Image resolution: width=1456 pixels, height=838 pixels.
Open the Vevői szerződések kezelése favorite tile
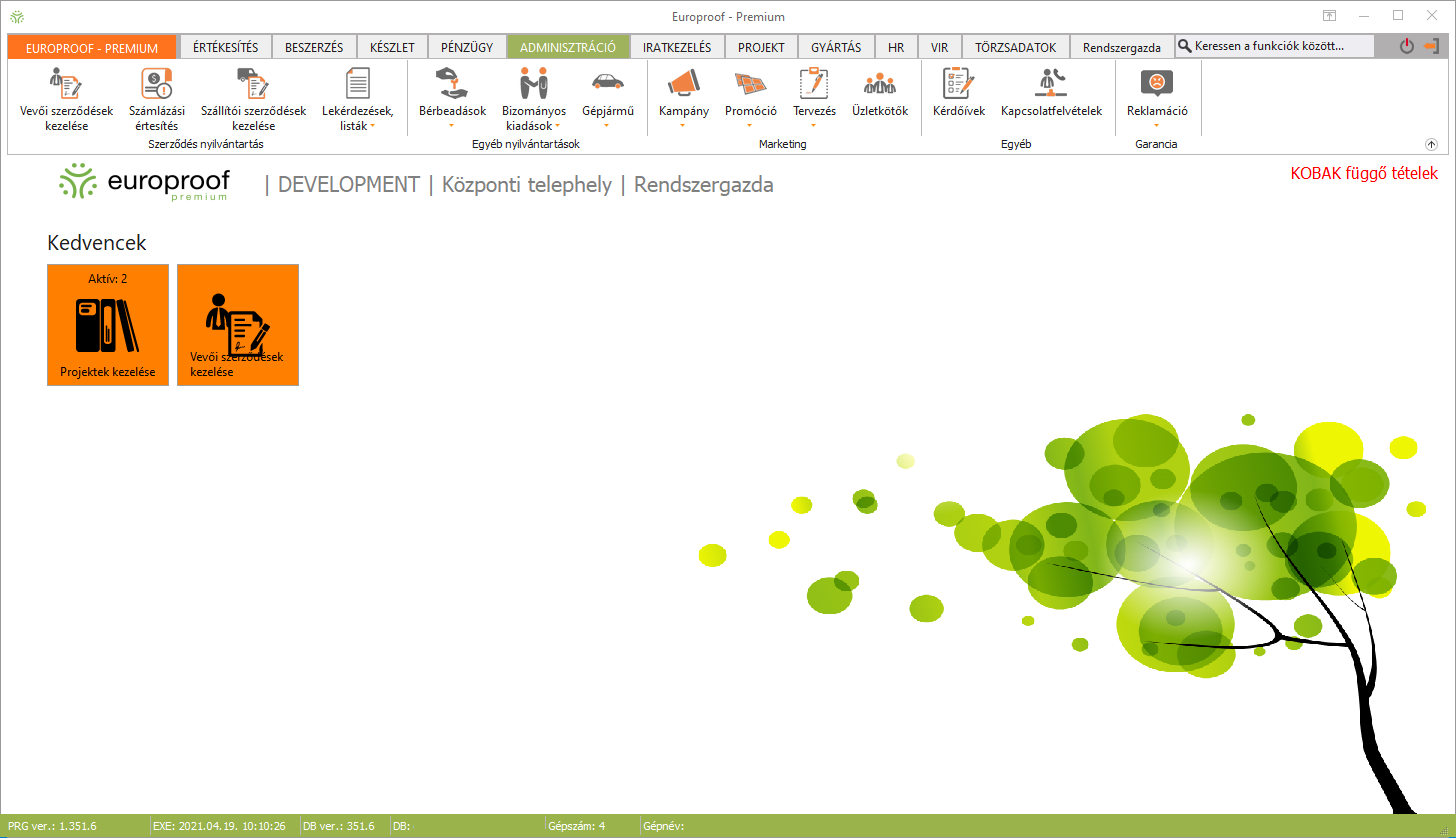[x=238, y=325]
